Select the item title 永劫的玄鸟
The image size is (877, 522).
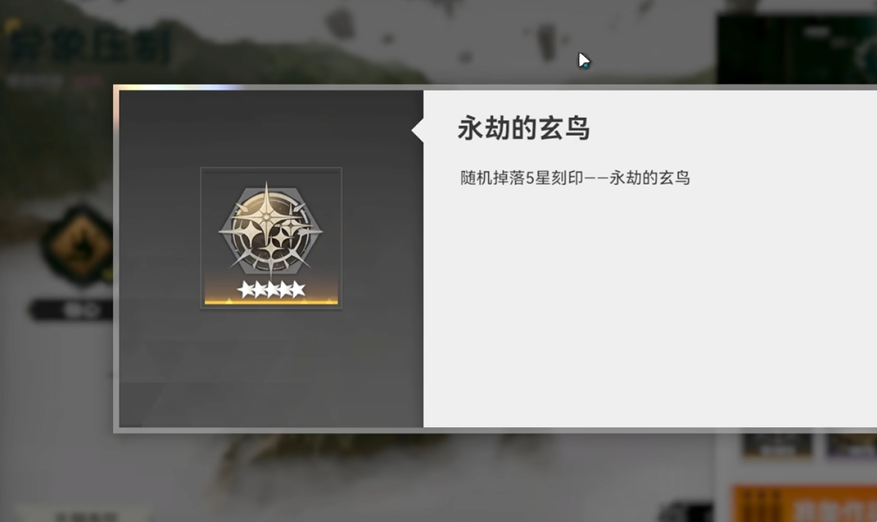(524, 128)
